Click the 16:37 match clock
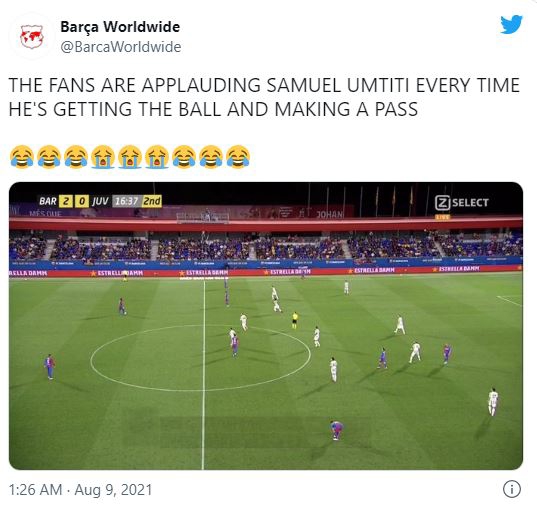Image resolution: width=537 pixels, height=507 pixels. [126, 201]
